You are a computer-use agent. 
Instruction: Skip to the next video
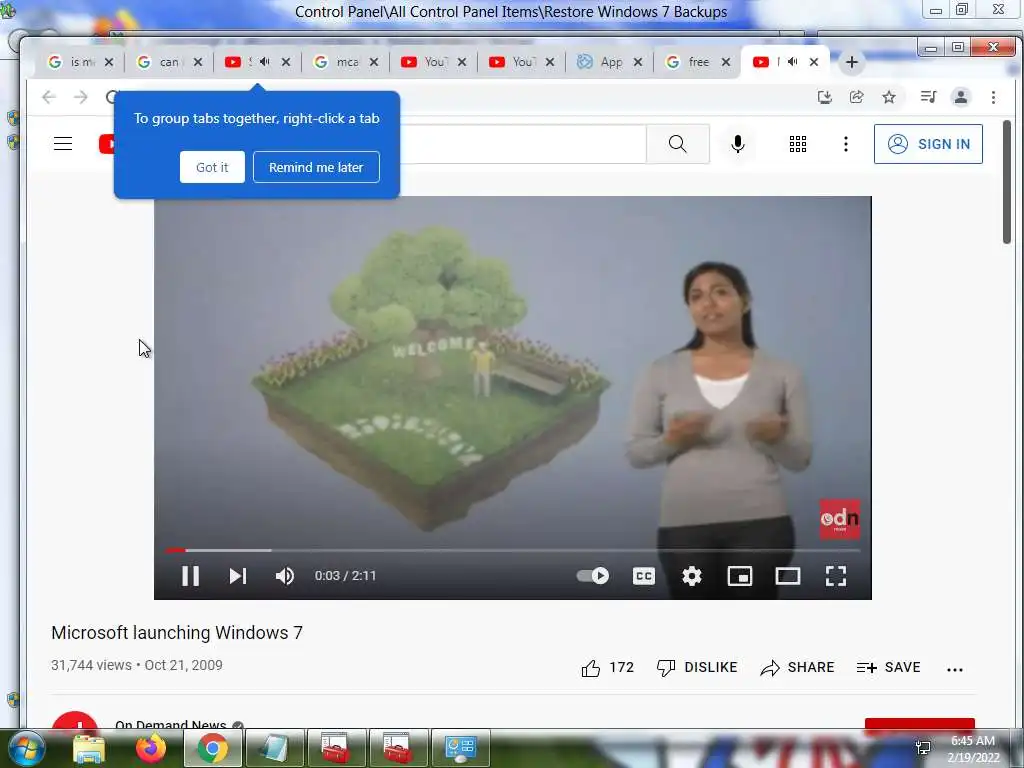click(x=238, y=575)
